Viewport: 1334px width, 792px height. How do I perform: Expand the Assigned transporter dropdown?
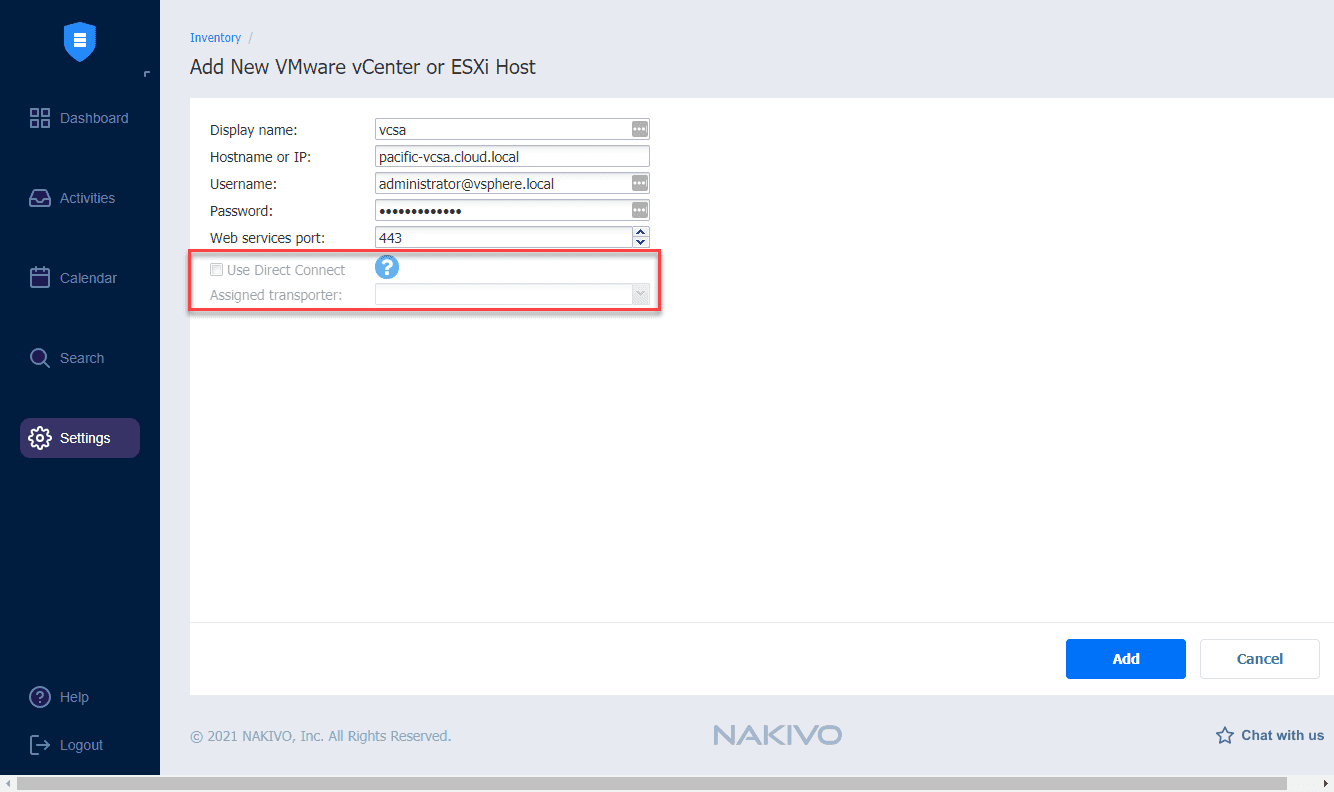click(x=640, y=294)
